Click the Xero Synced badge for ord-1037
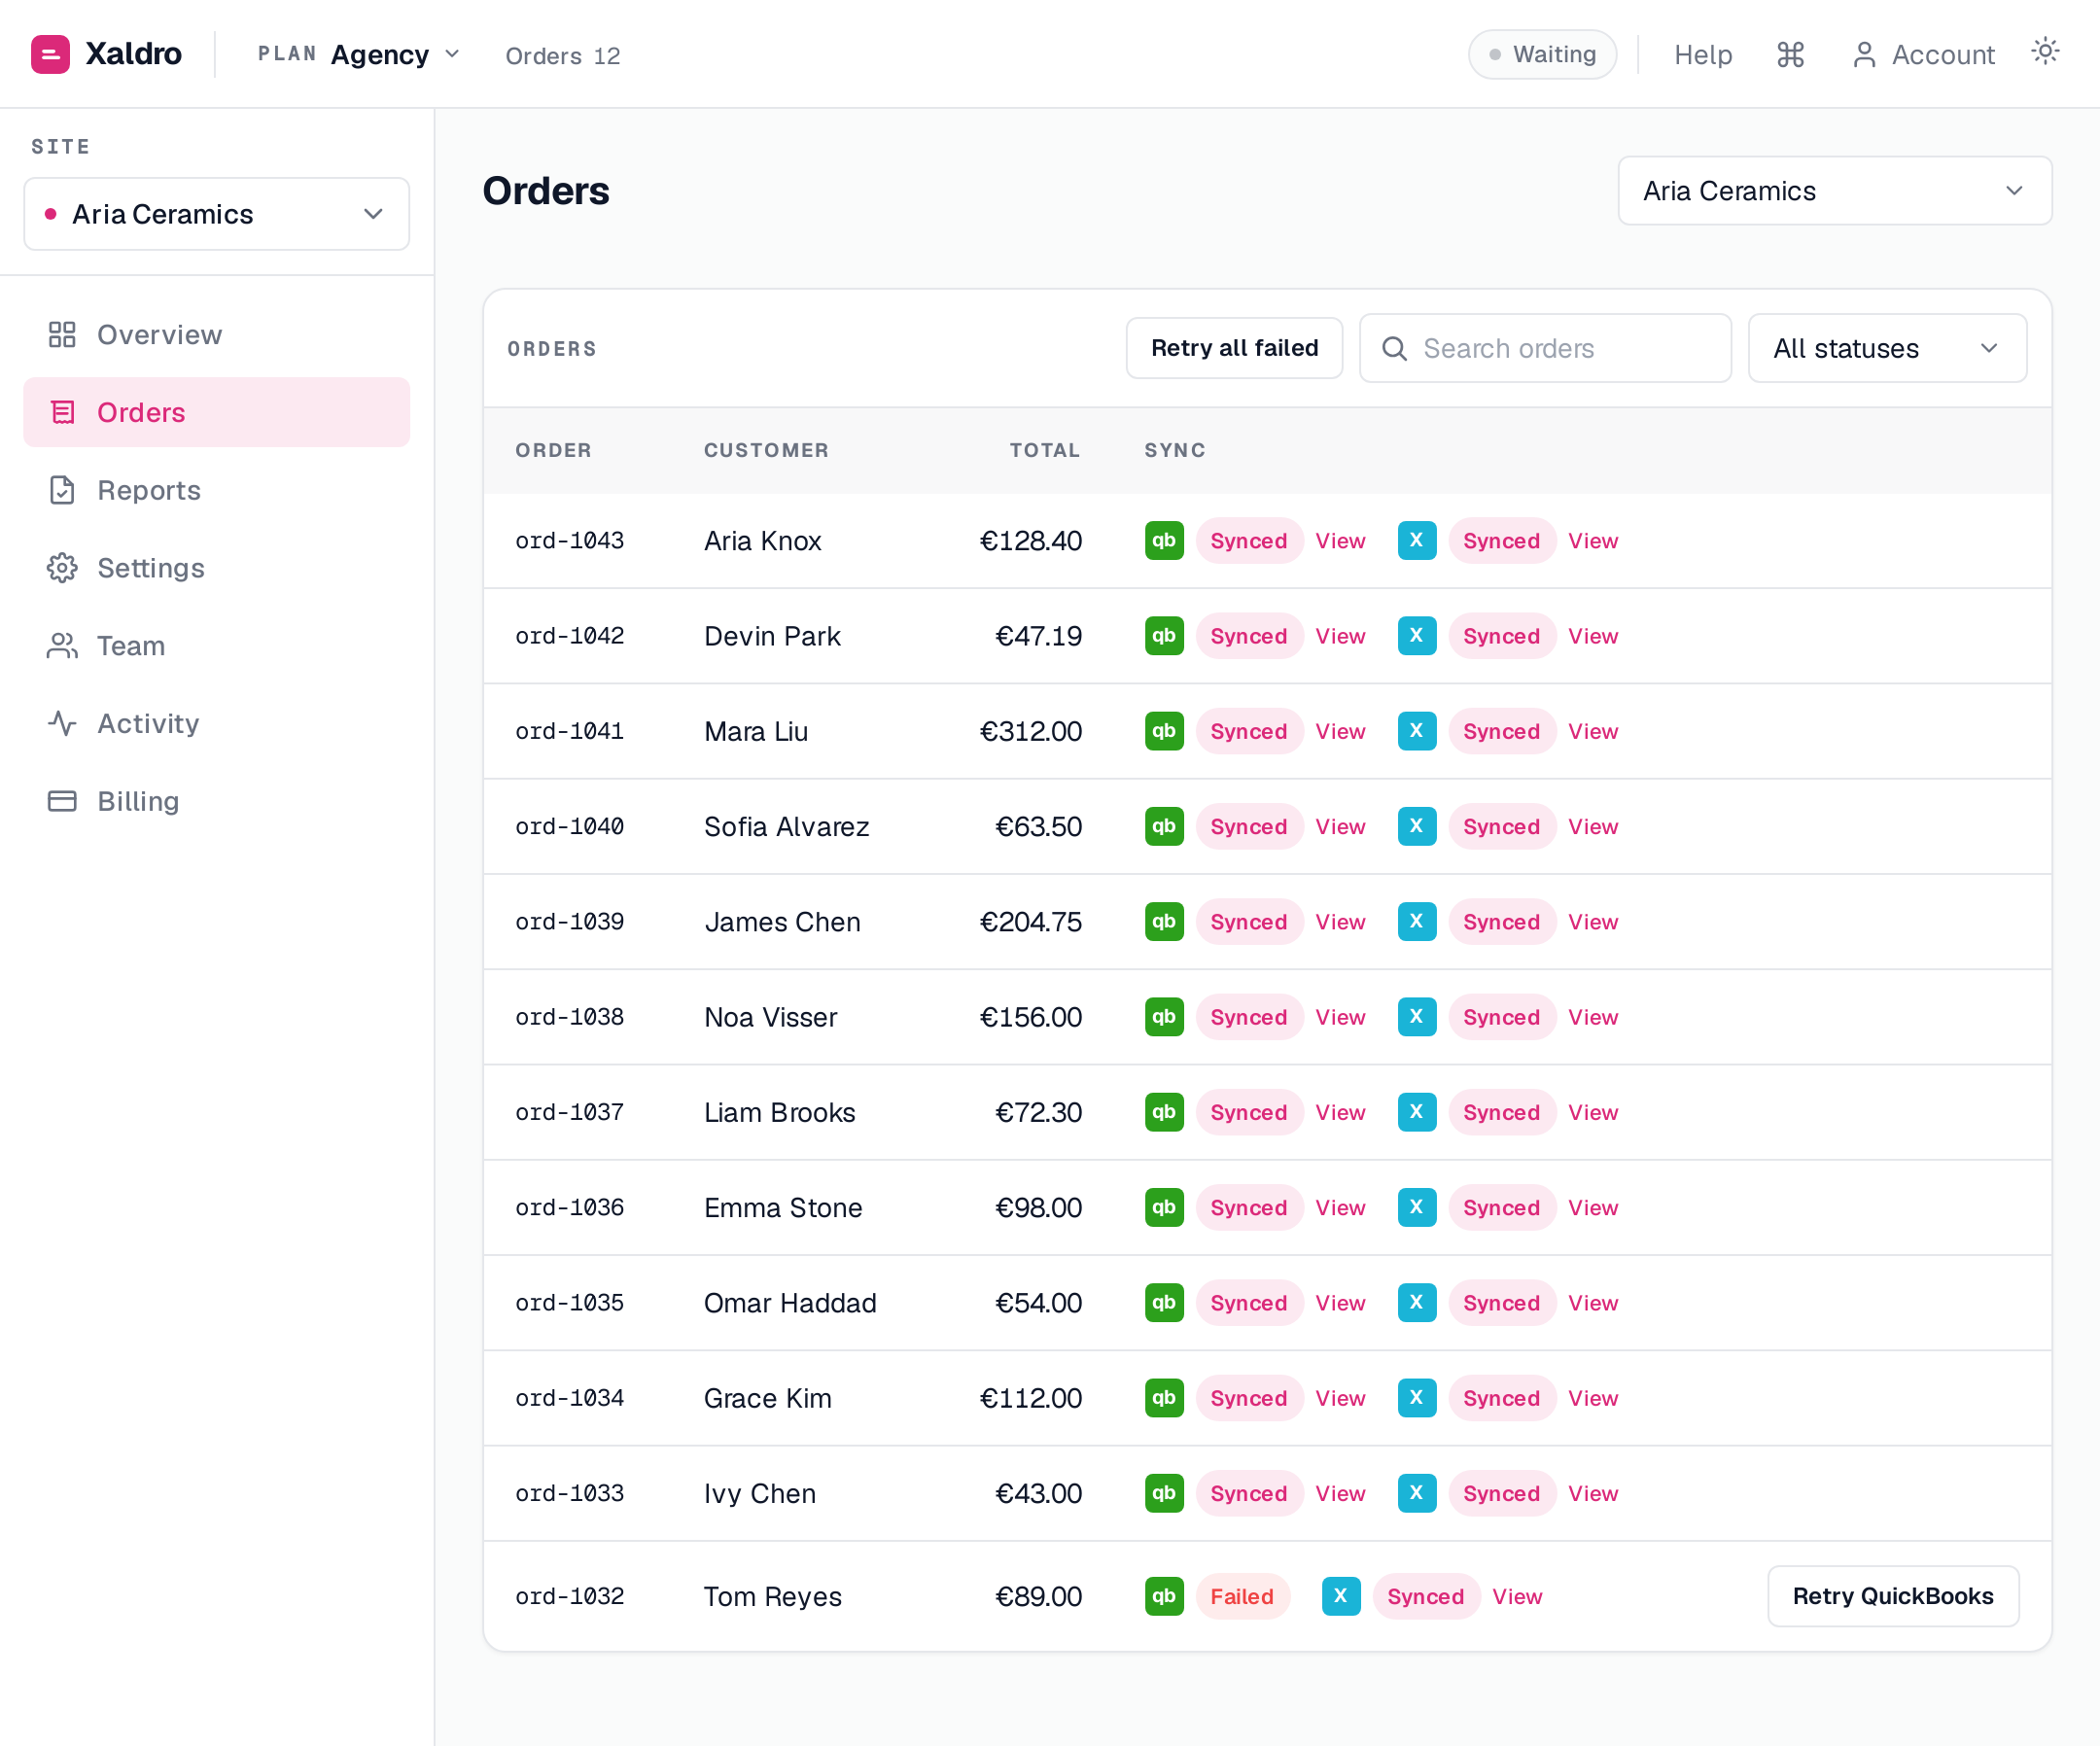This screenshot has height=1746, width=2100. click(x=1501, y=1112)
